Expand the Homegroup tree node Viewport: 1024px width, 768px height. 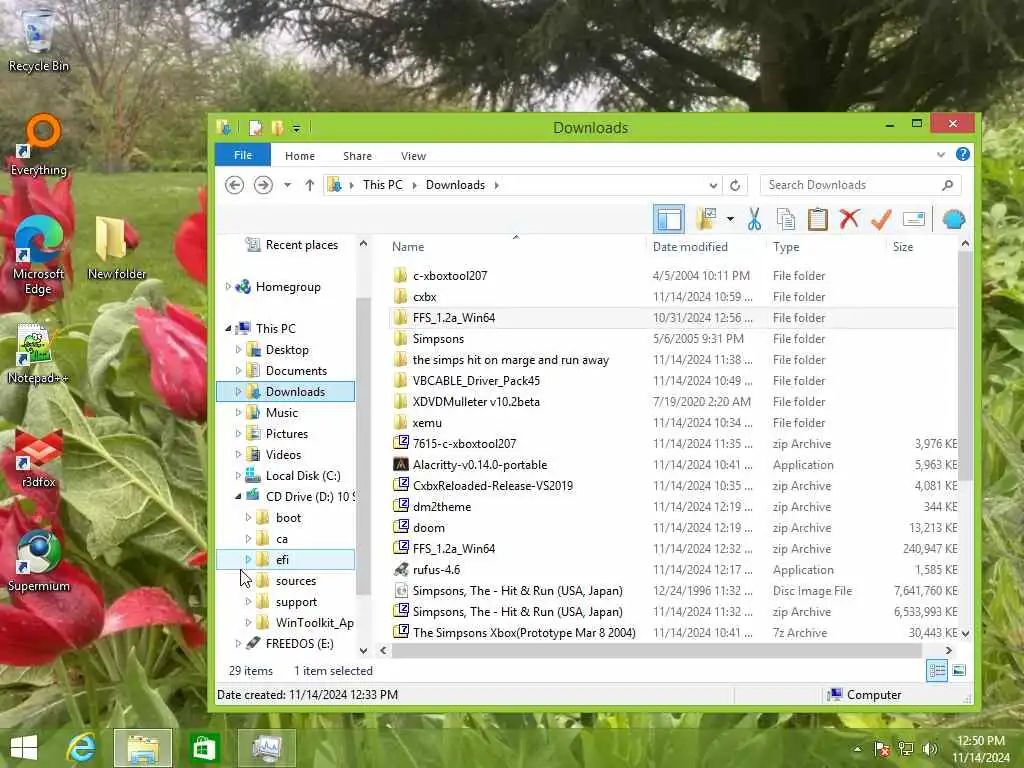[228, 287]
